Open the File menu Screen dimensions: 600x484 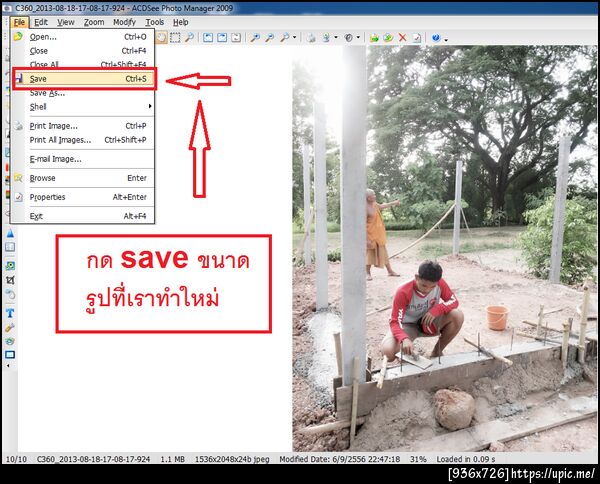click(20, 22)
